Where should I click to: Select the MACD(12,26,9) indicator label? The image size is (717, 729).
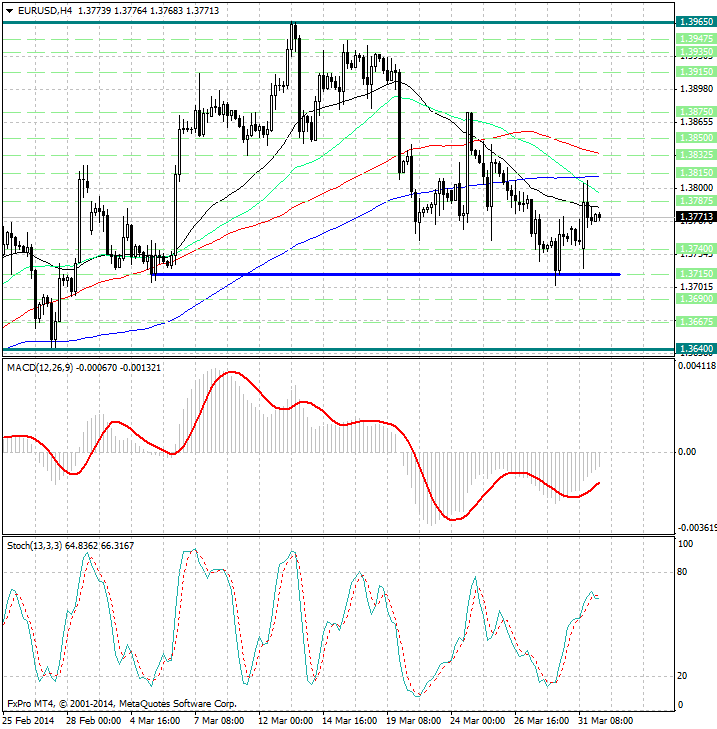point(40,368)
